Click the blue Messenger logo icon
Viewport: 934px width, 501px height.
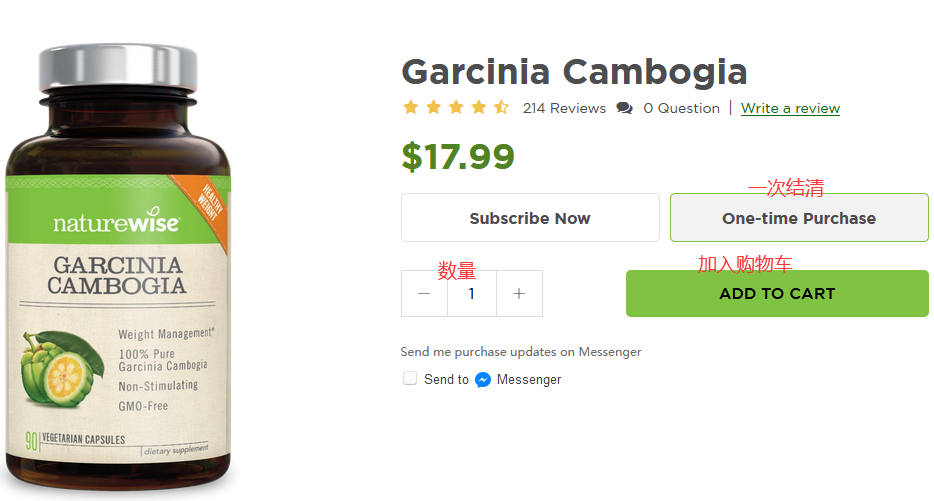pyautogui.click(x=483, y=380)
